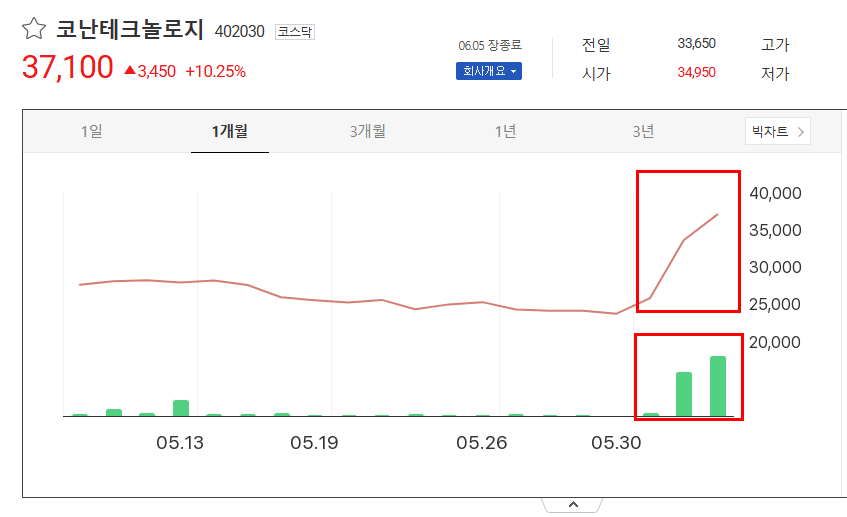
Task: Select the 1개월 chart tab
Action: tap(230, 131)
